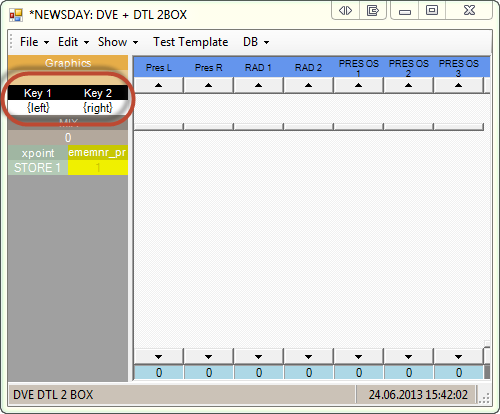
Task: Click down arrow at bottom of Pres R column
Action: pos(208,356)
